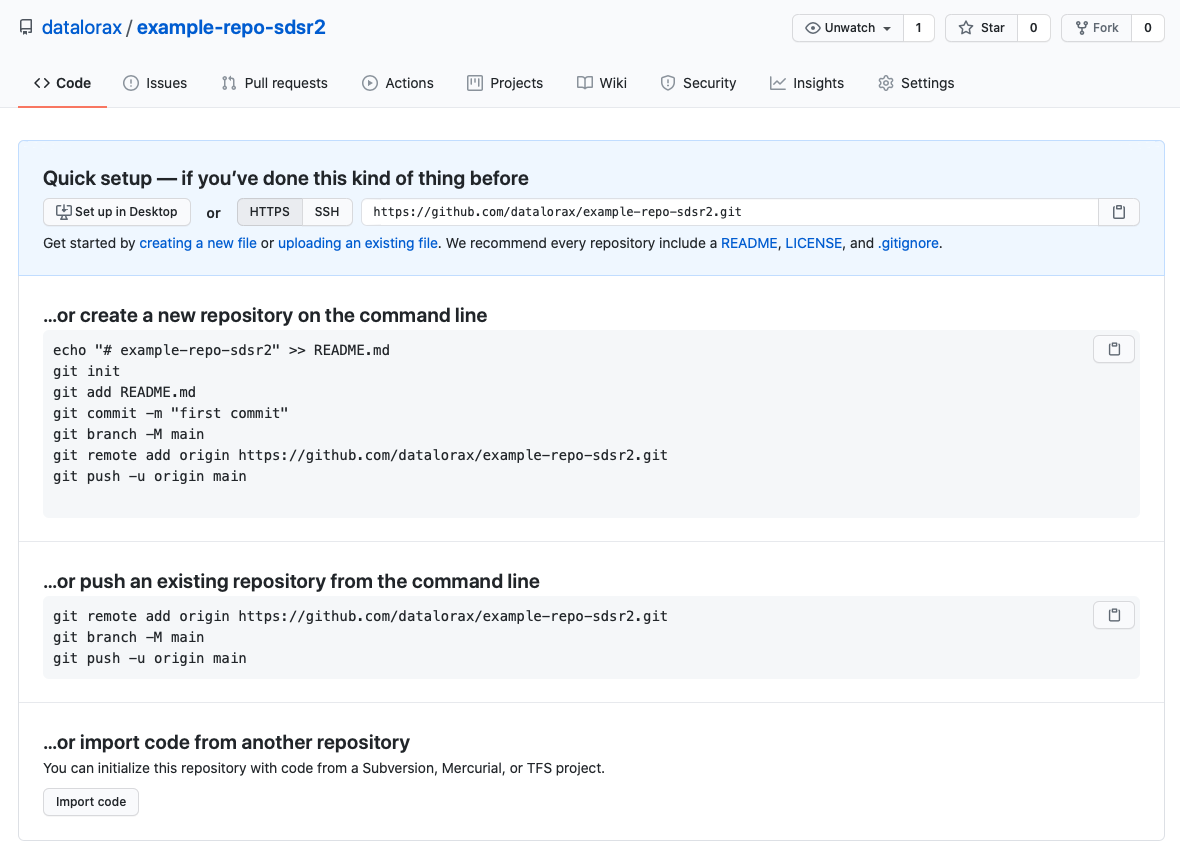This screenshot has height=850, width=1180.
Task: View the fork count of 0
Action: 1148,28
